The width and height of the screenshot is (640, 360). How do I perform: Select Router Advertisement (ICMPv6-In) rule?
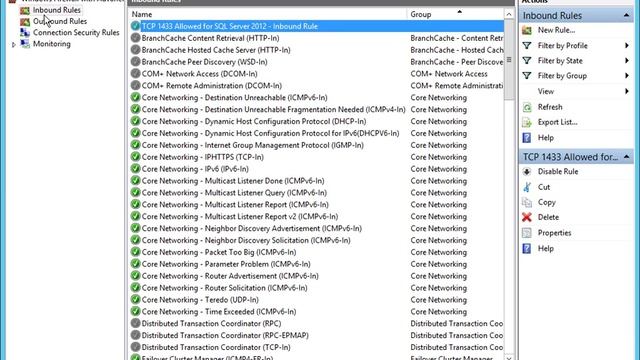click(230, 276)
